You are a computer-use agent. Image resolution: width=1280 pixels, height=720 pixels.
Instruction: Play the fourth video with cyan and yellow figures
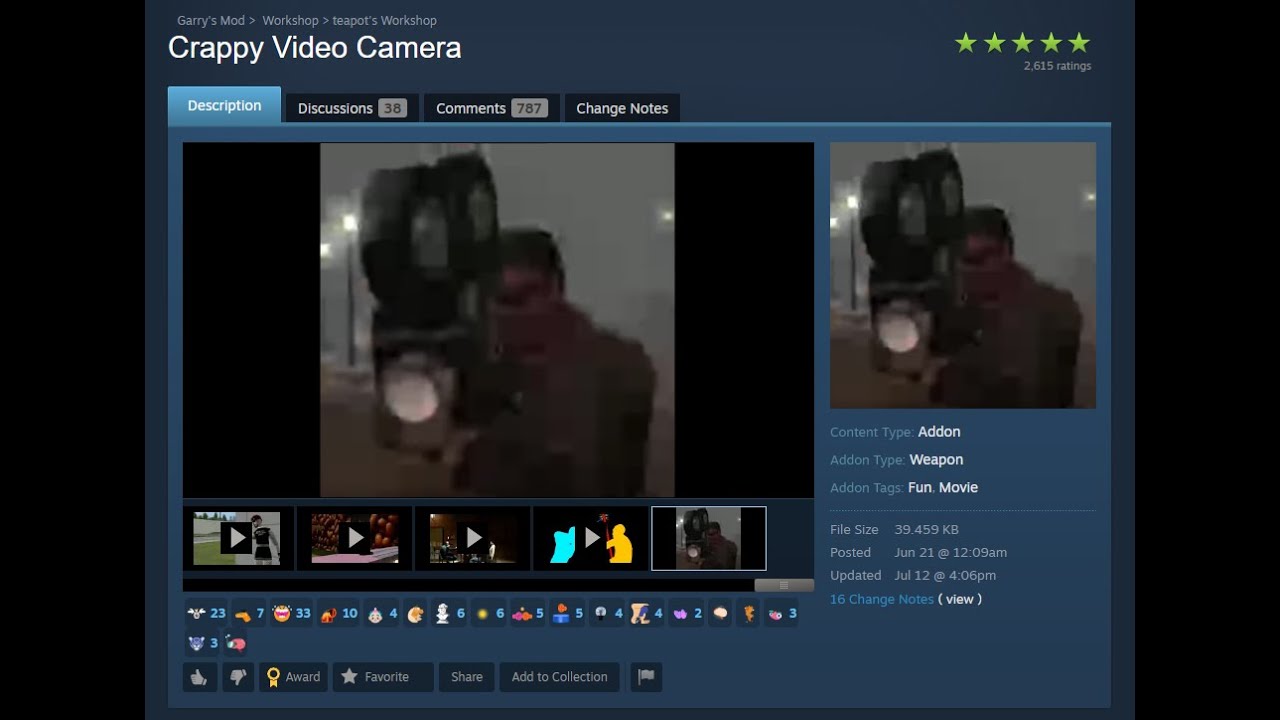(591, 538)
